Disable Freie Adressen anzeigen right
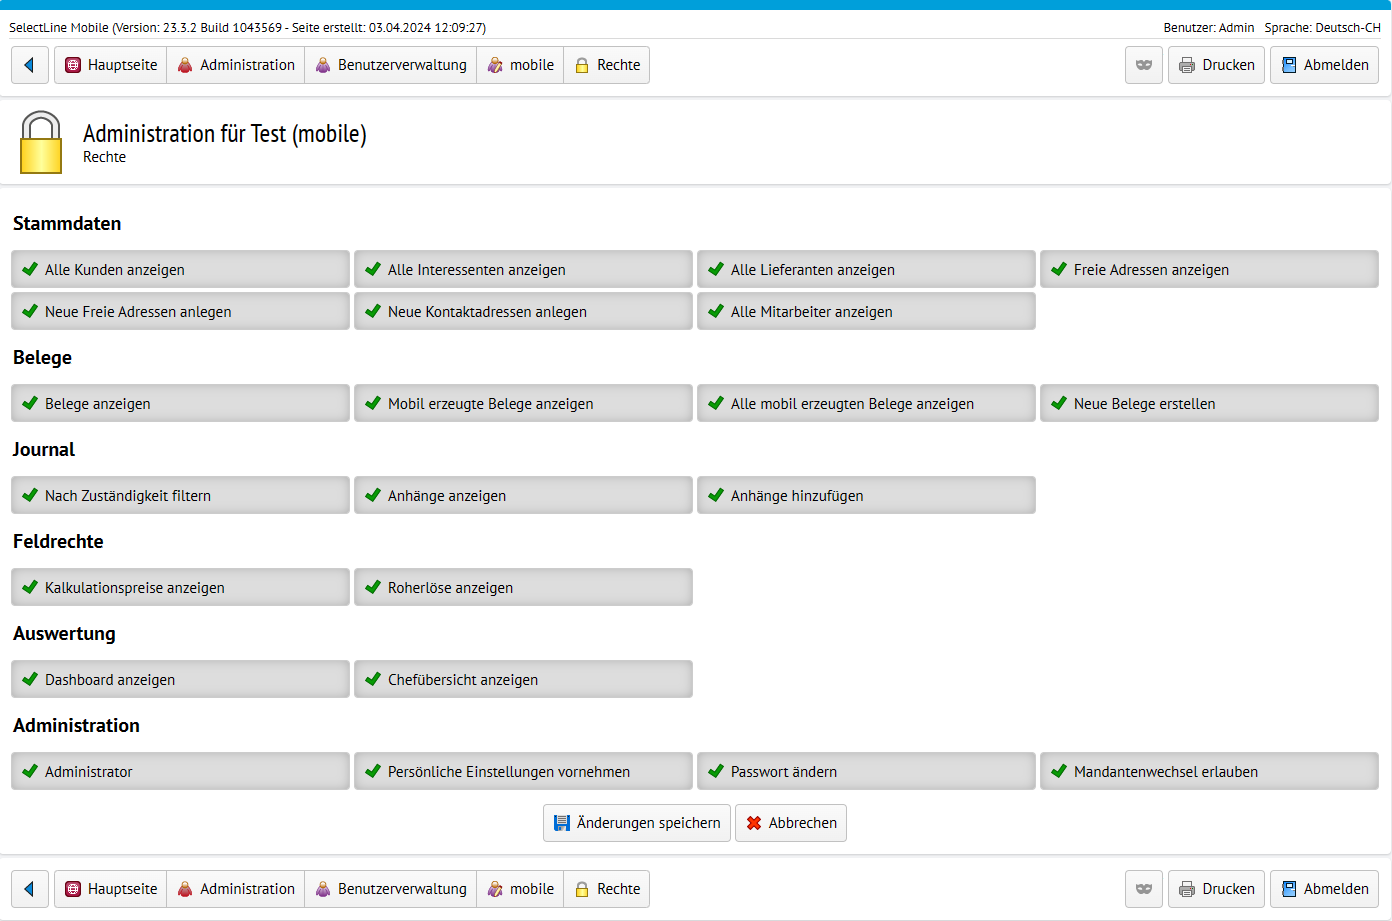Viewport: 1392px width, 921px height. point(1209,270)
